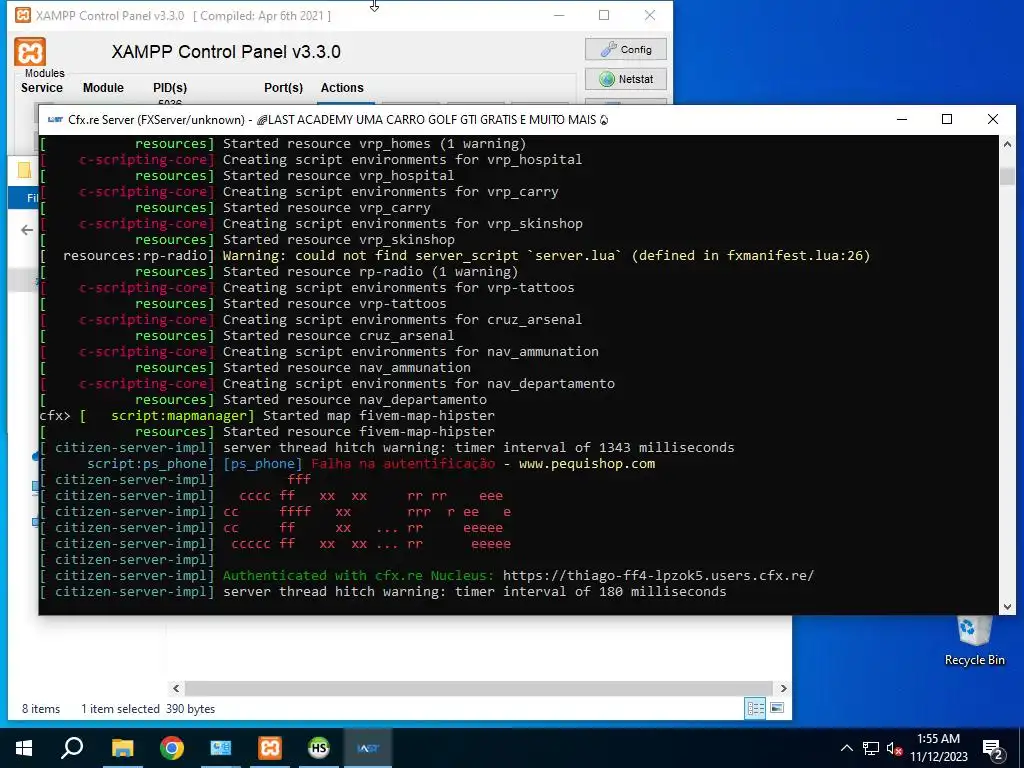The height and width of the screenshot is (768, 1024).
Task: Click the muted volume tray icon
Action: pos(895,748)
